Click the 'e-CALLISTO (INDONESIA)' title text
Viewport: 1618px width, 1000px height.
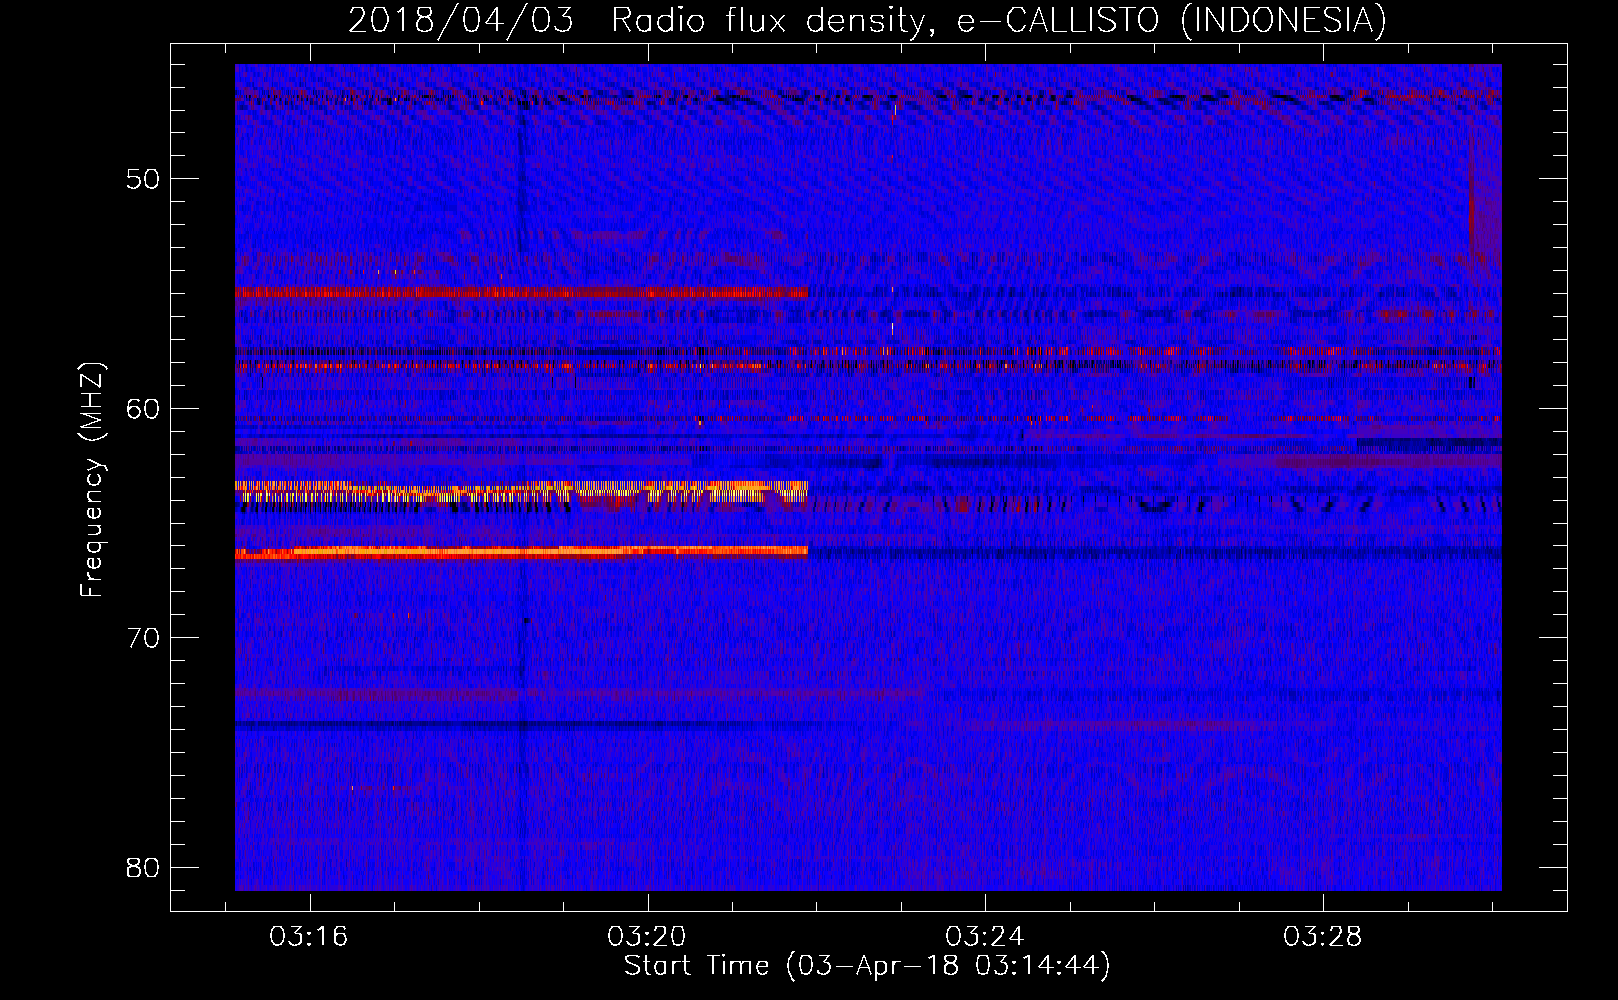point(1171,21)
